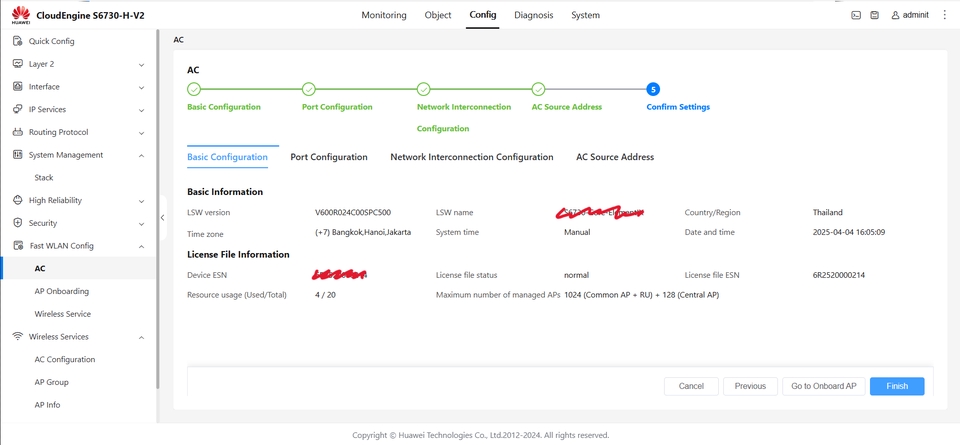Screen dimensions: 960x445
Task: Click the Resource usage value 4 / 20
Action: (325, 295)
